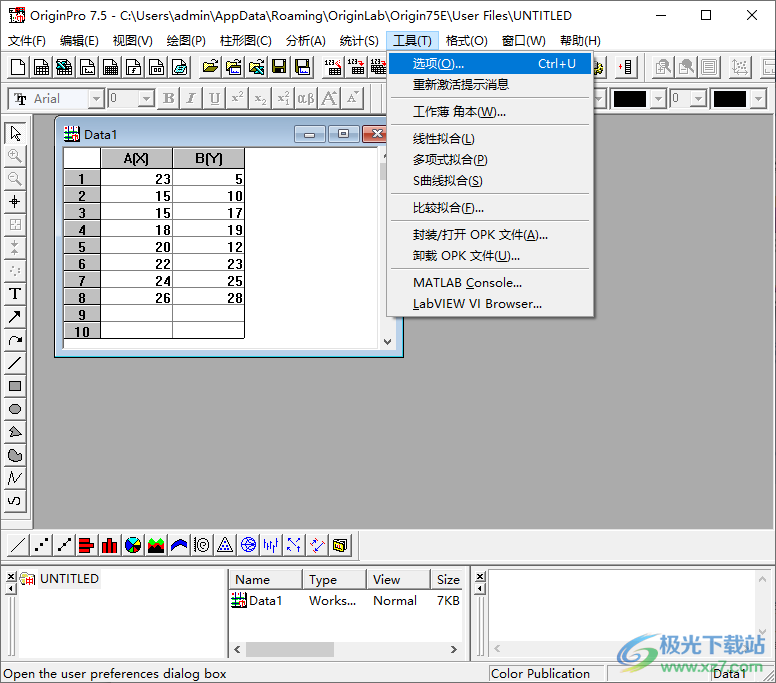Plot data as Scatter graph
The width and height of the screenshot is (776, 683).
(x=41, y=545)
